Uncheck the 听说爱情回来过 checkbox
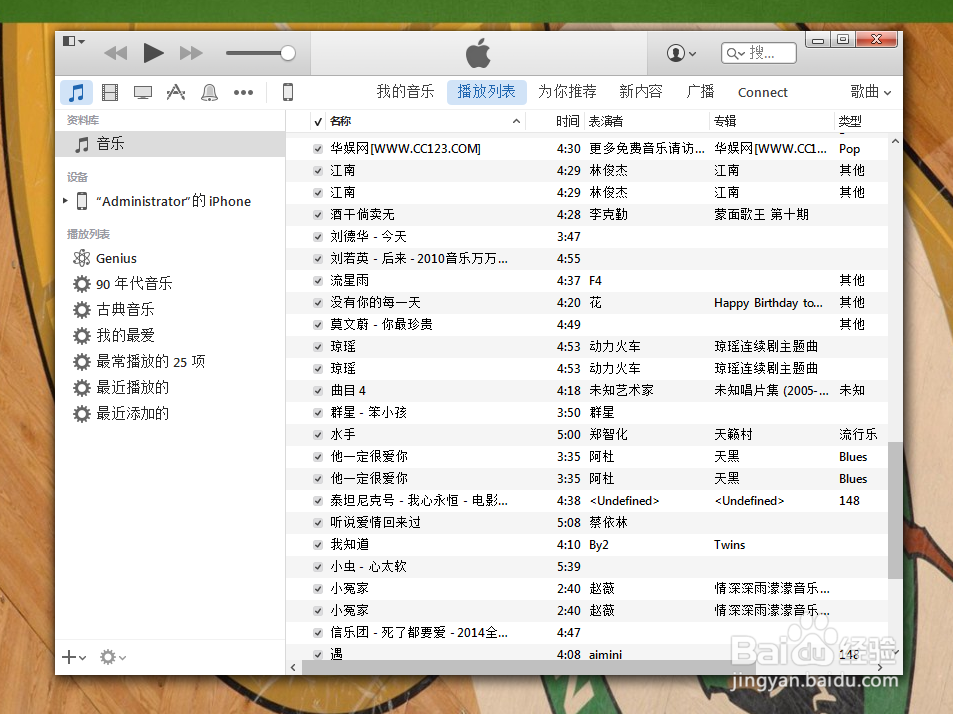 click(x=318, y=523)
